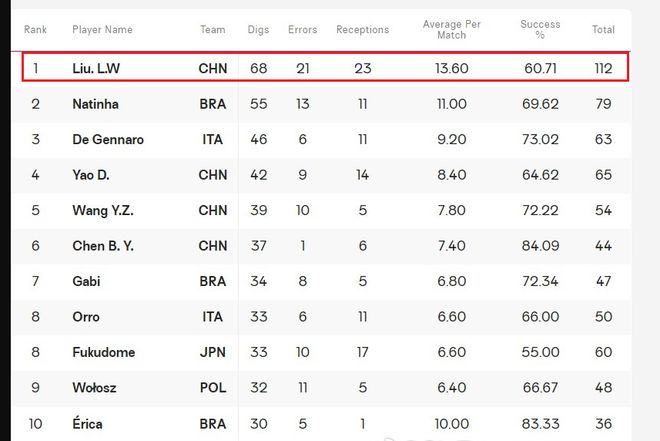
Task: Open Fukudome's player row
Action: [321, 352]
